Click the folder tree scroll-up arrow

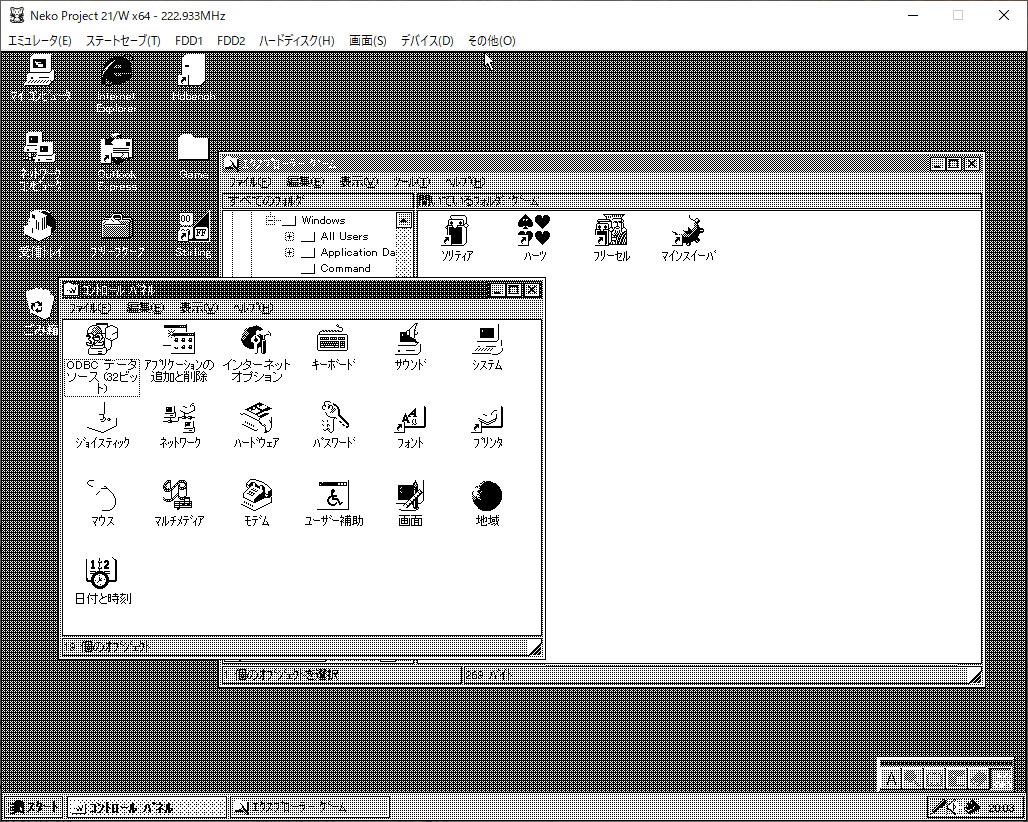404,220
